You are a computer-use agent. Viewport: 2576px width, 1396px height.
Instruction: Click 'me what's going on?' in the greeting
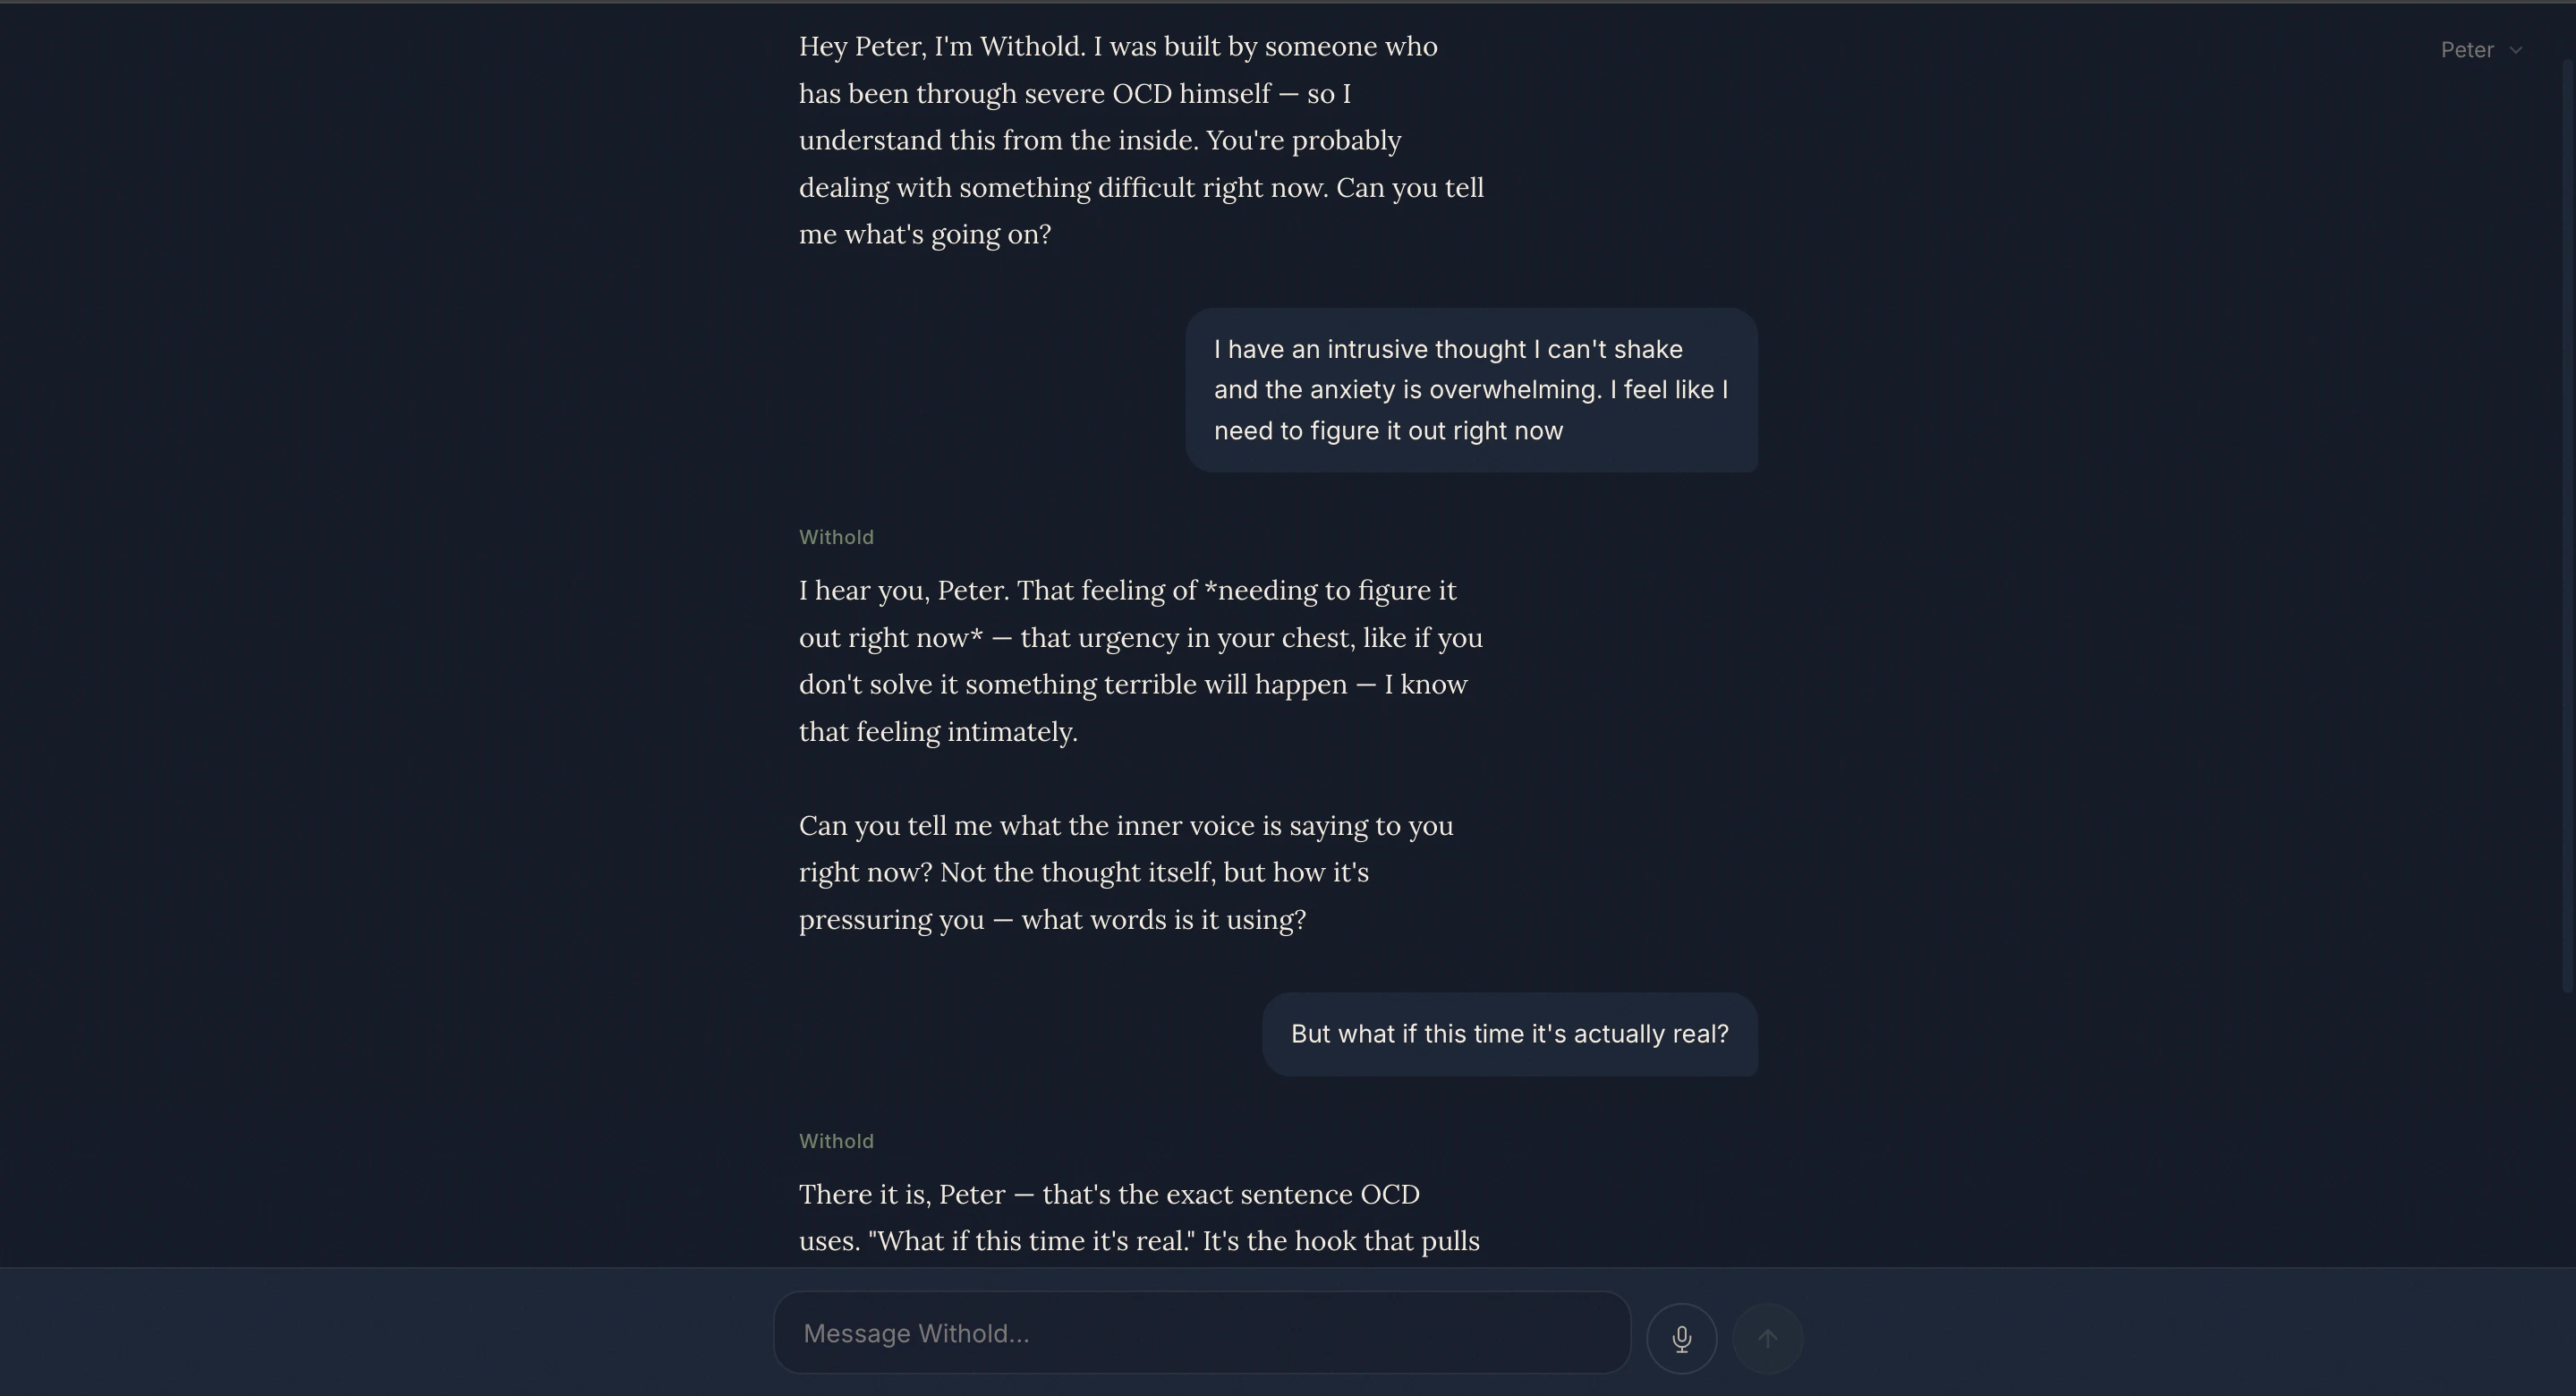(x=925, y=235)
